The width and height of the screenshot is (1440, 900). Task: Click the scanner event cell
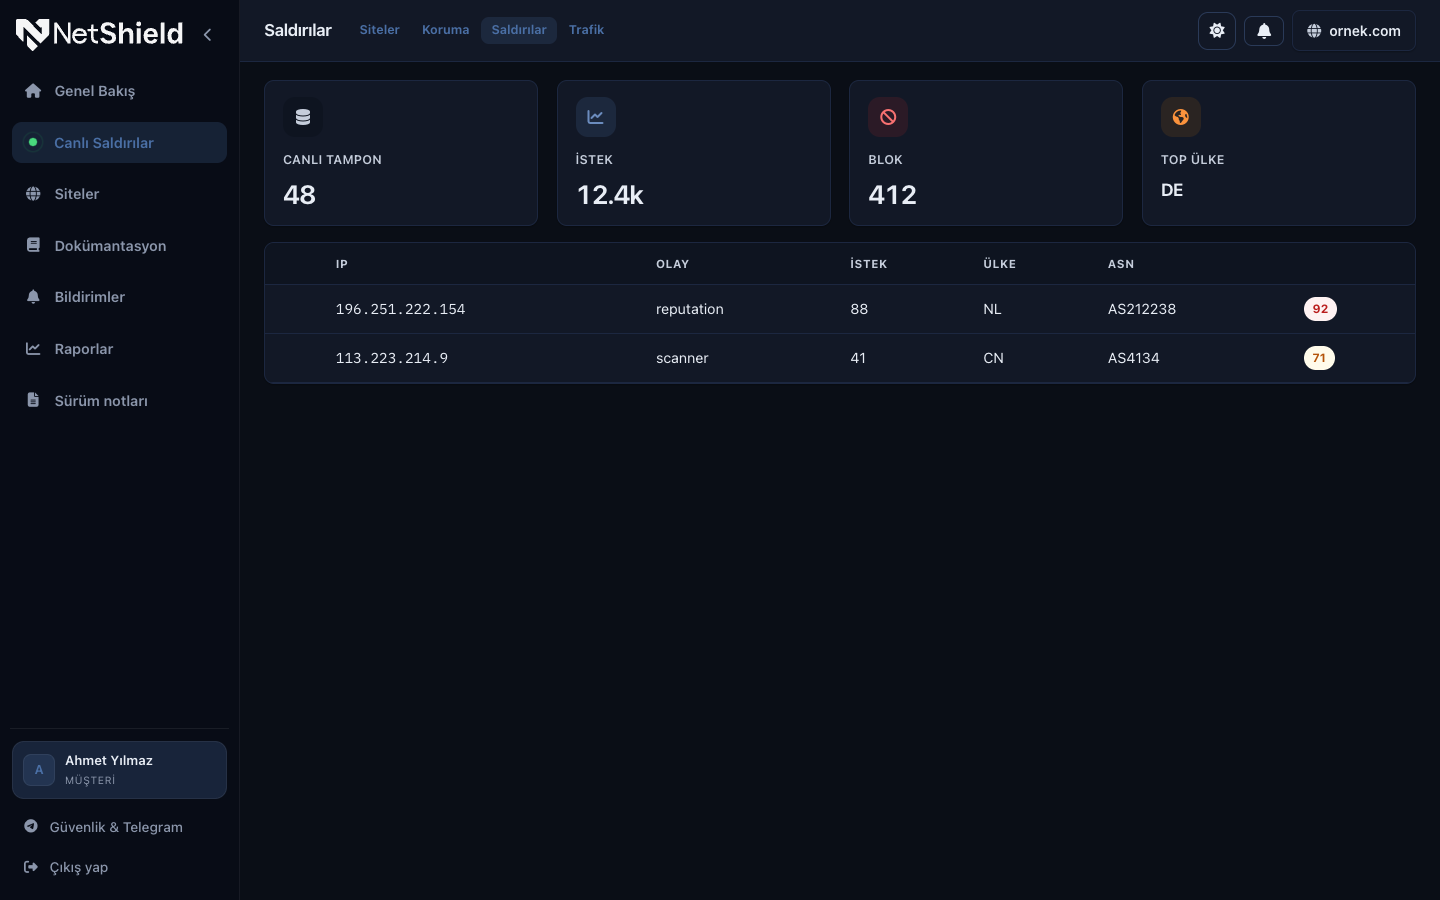(x=682, y=358)
